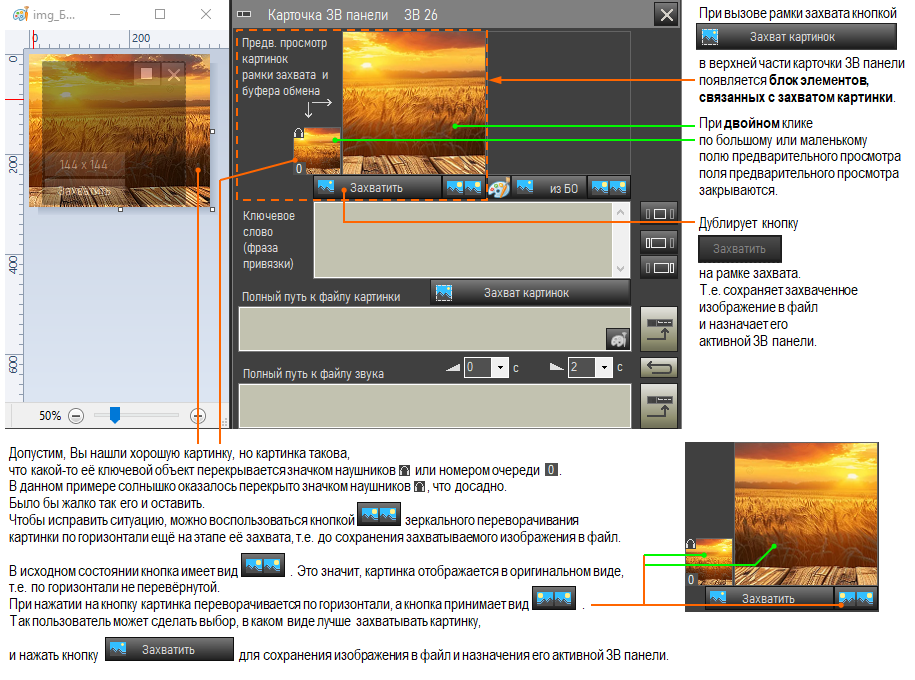Image resolution: width=915 pixels, height=680 pixels.
Task: Click the 'из БО' clipboard button
Action: tap(549, 188)
